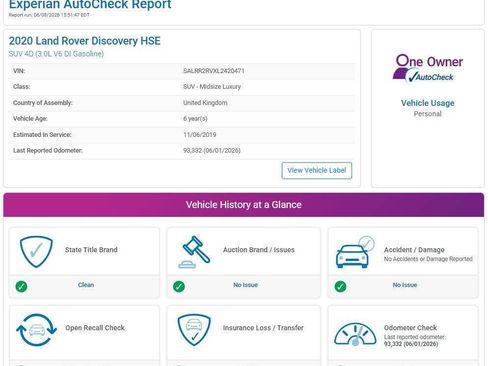Click No Issue under Accident / Damage
This screenshot has height=366, width=488.
[405, 285]
